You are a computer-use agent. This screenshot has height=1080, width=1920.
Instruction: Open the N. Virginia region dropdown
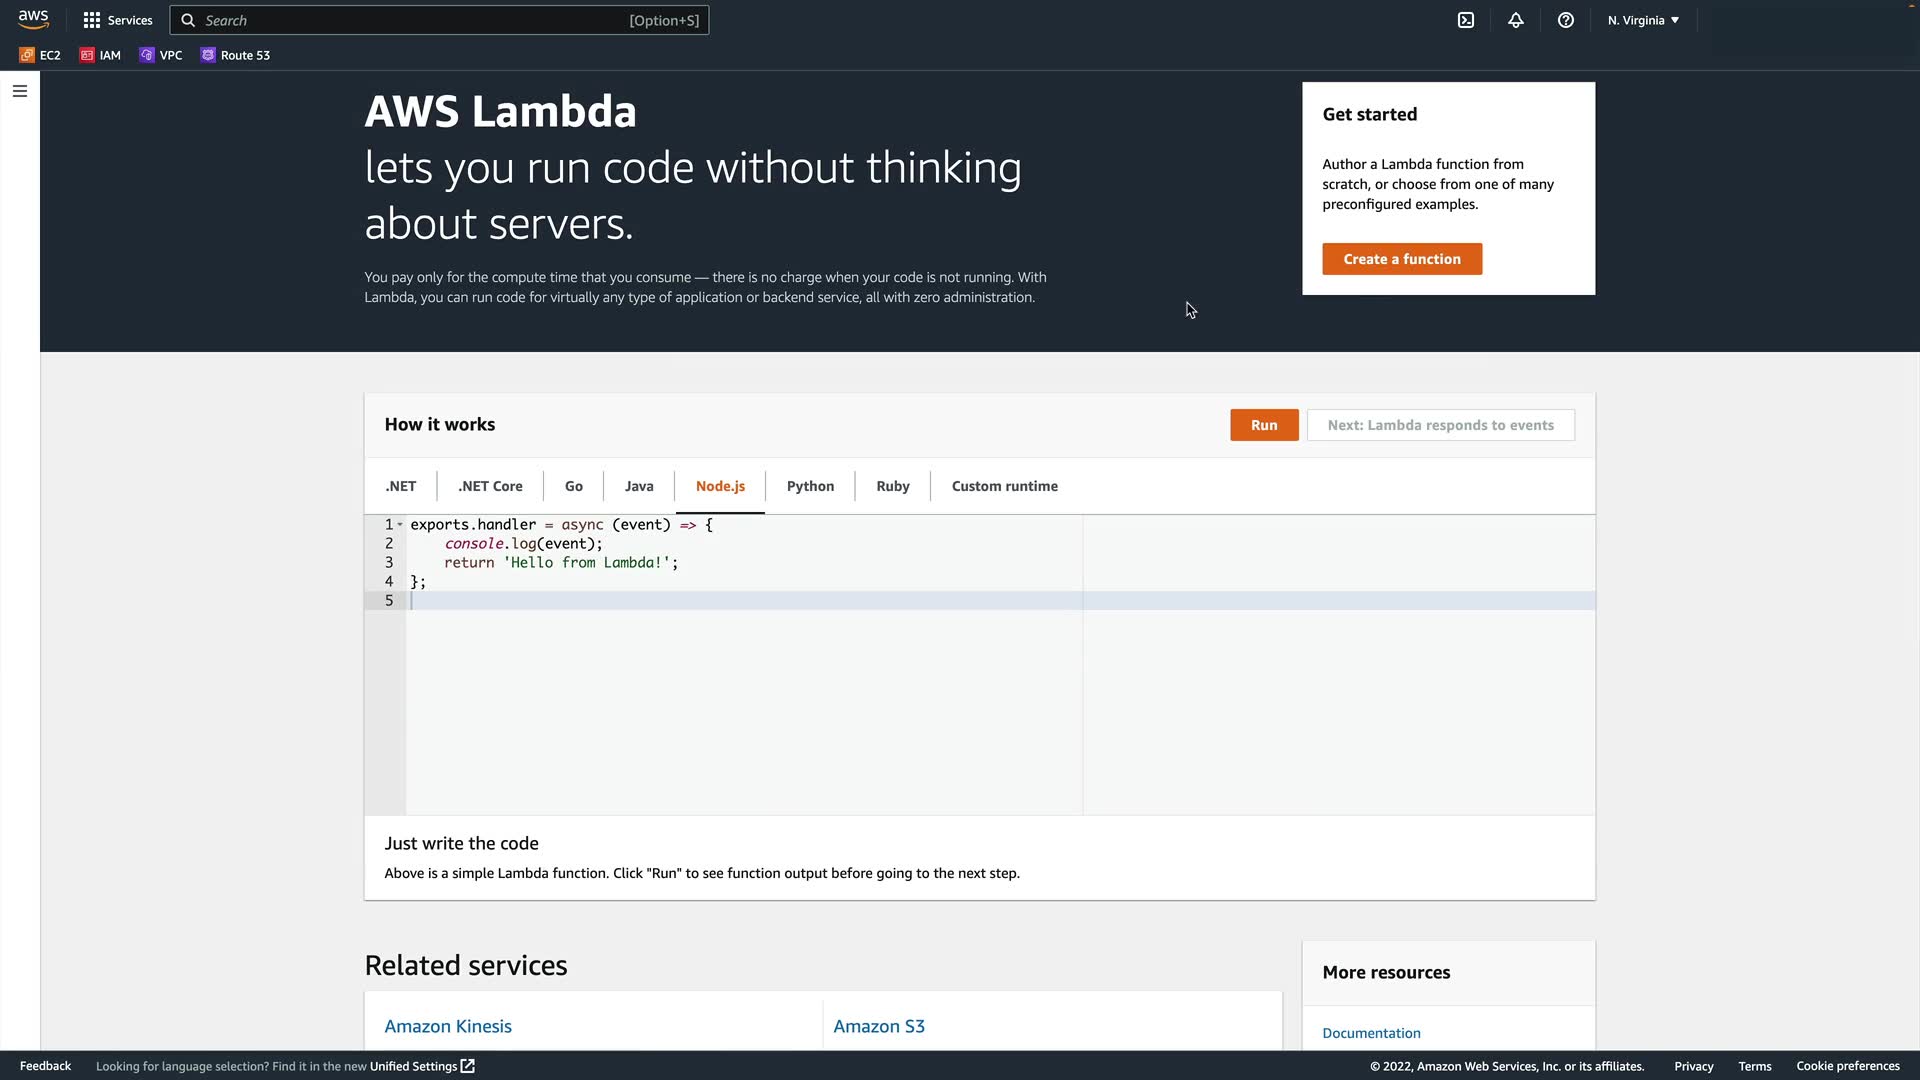[1643, 20]
